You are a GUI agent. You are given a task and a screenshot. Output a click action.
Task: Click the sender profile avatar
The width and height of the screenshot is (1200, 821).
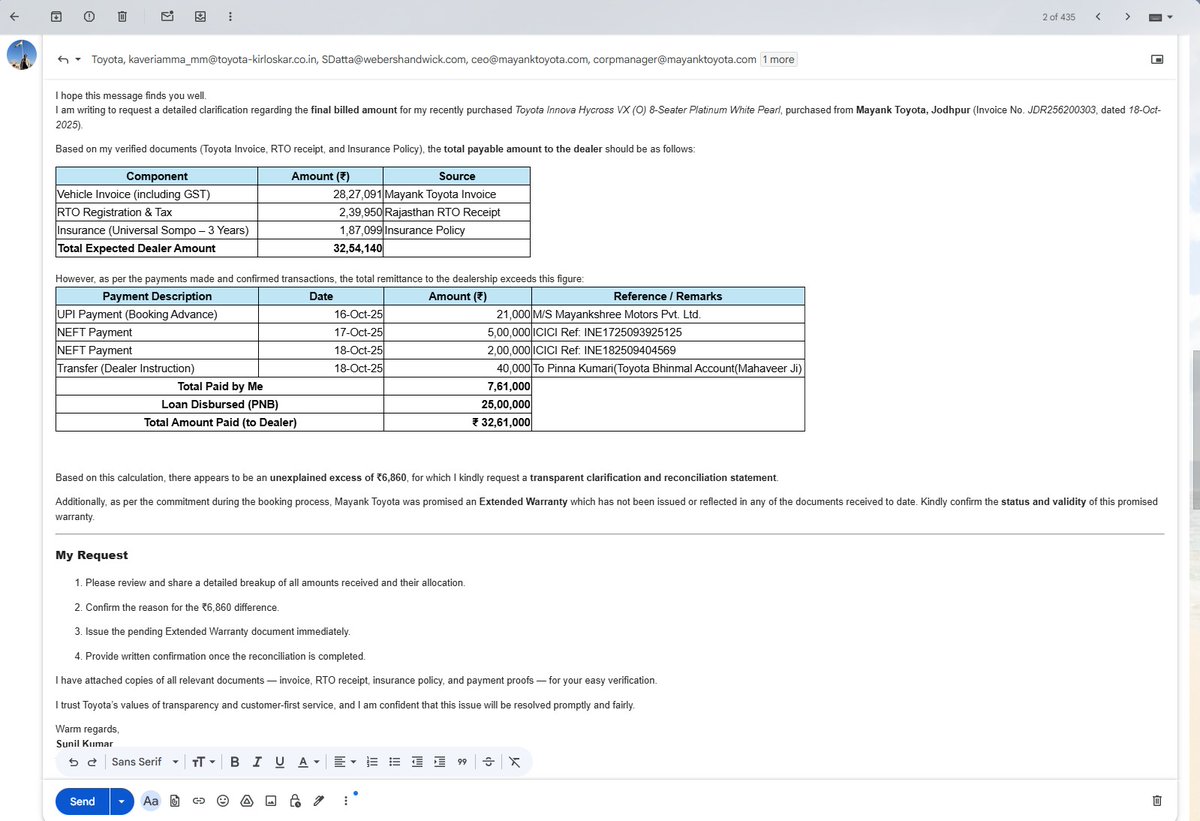pyautogui.click(x=22, y=55)
